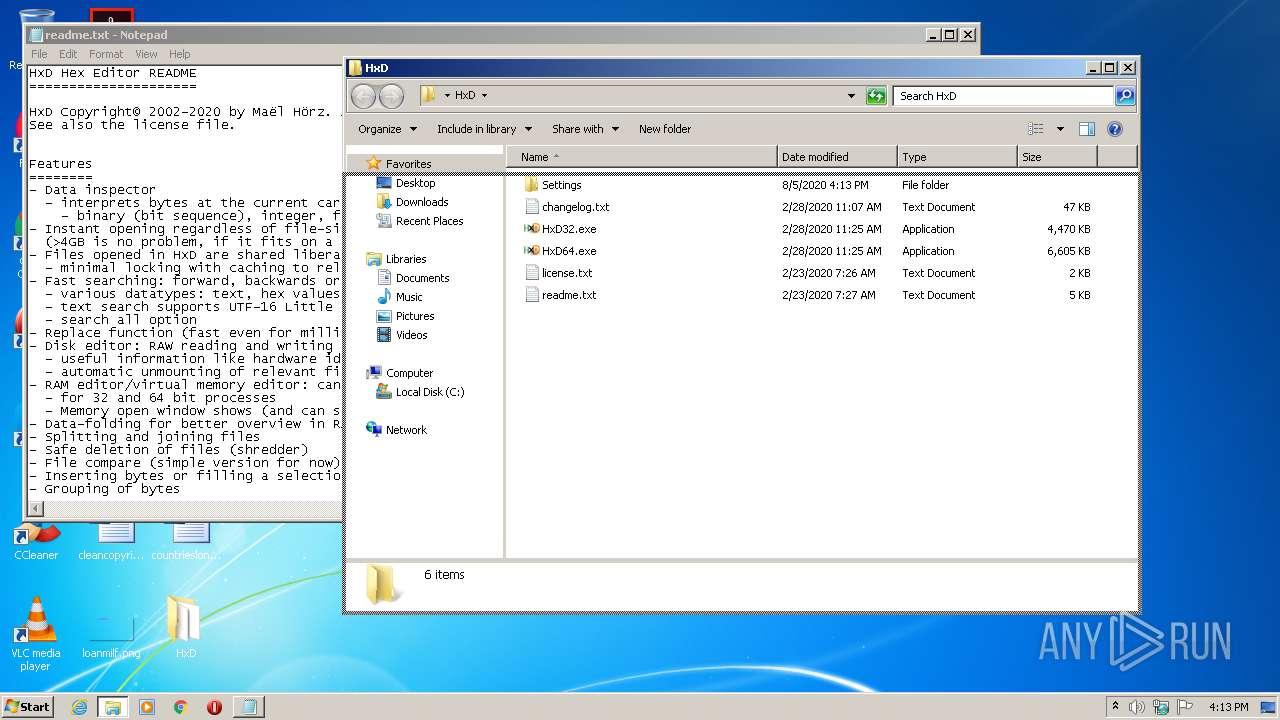The image size is (1280, 720).
Task: Select the HxD32.exe application icon
Action: (532, 229)
